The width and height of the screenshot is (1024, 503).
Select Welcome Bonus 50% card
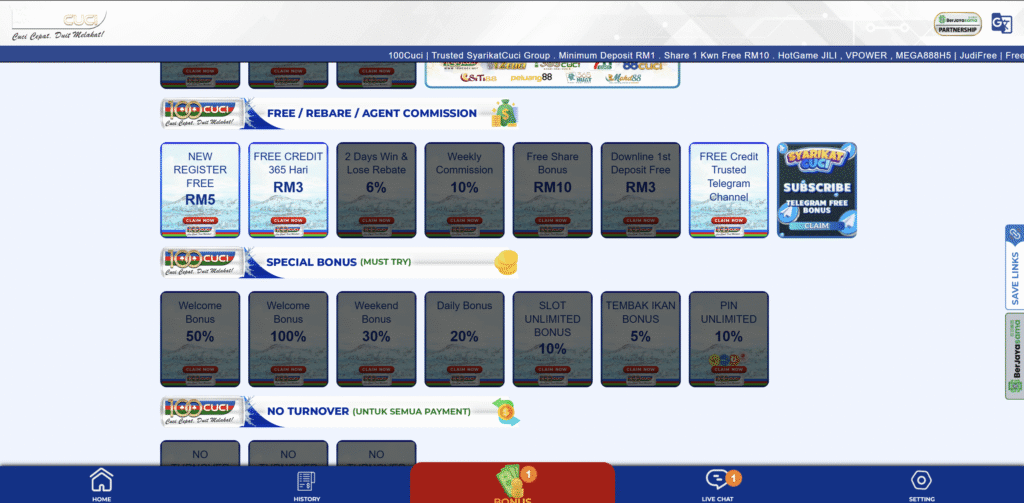tap(200, 339)
